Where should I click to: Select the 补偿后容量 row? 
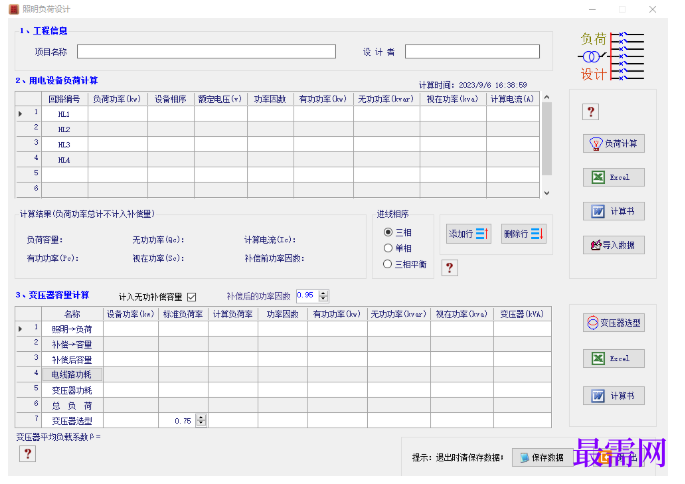pos(73,360)
